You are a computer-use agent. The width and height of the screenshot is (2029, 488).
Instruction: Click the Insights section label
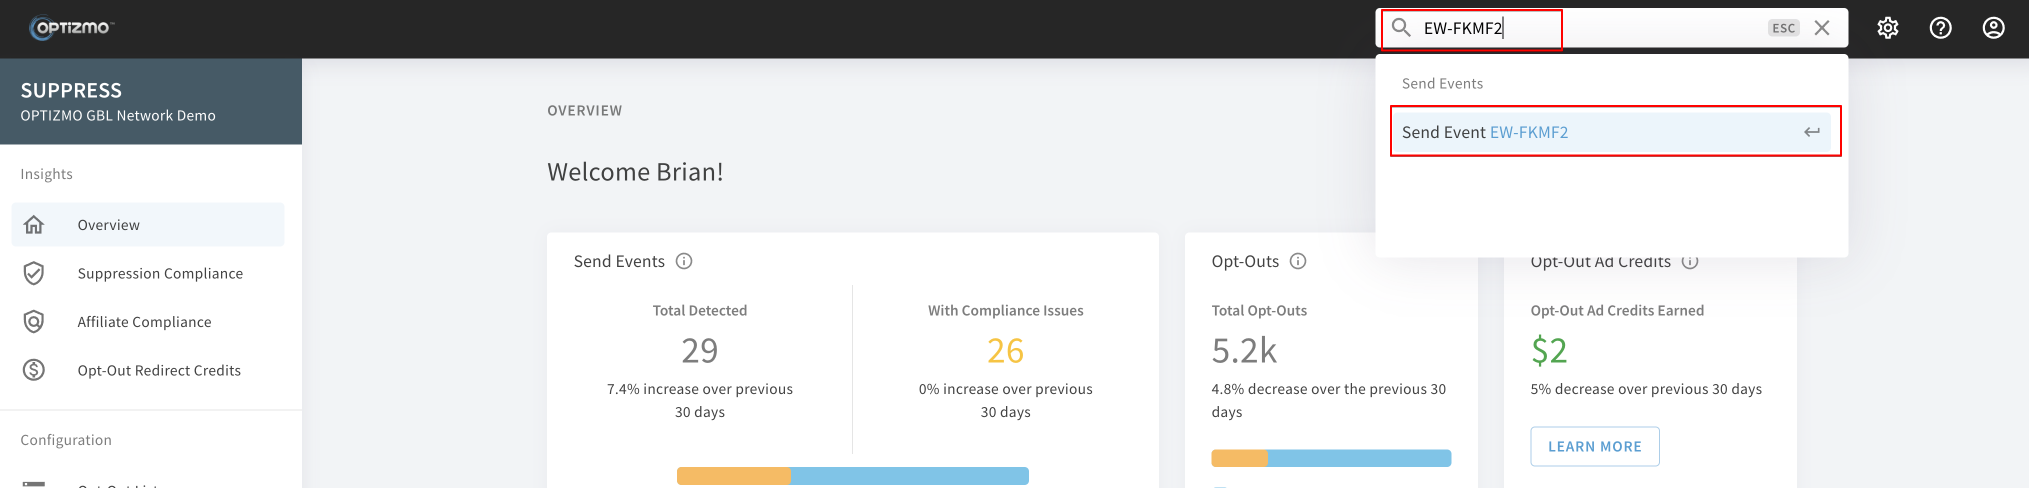point(46,174)
